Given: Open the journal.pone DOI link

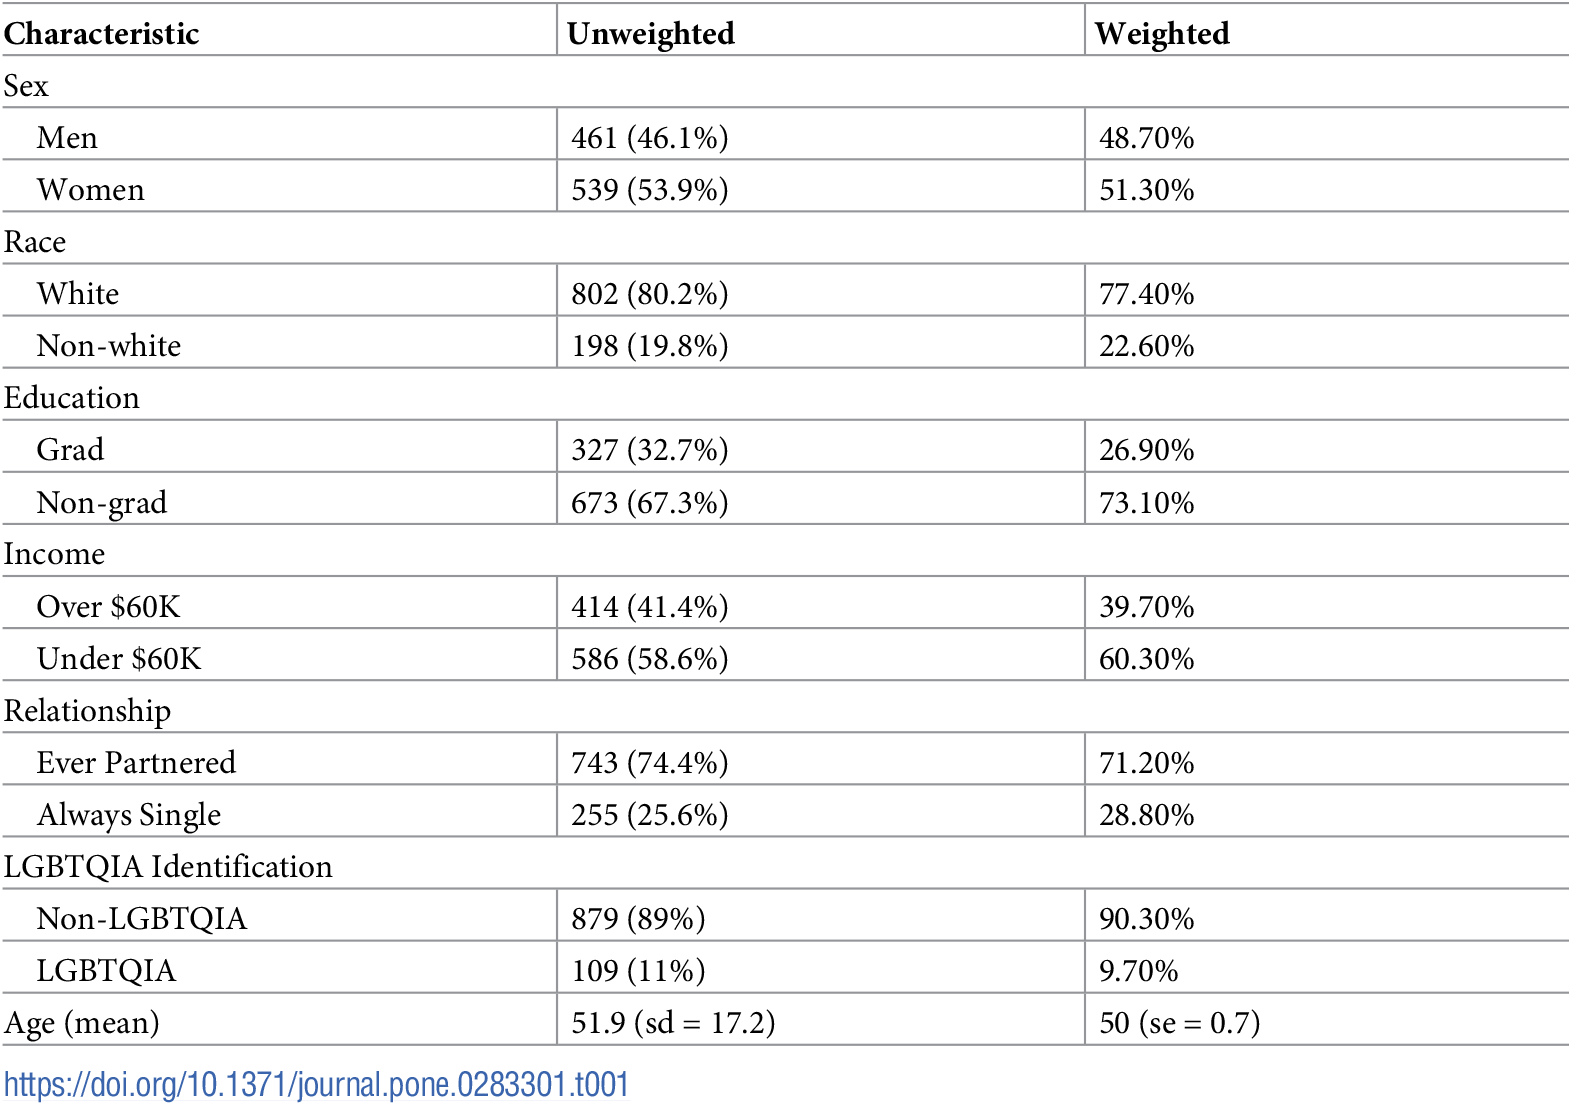Looking at the screenshot, I should 316,1085.
